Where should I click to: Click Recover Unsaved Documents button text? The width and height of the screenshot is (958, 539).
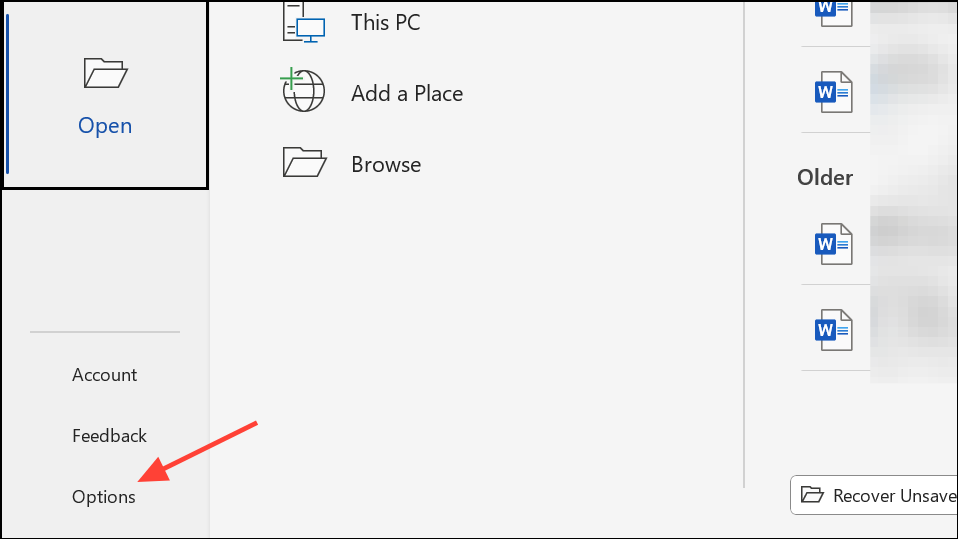pos(894,496)
